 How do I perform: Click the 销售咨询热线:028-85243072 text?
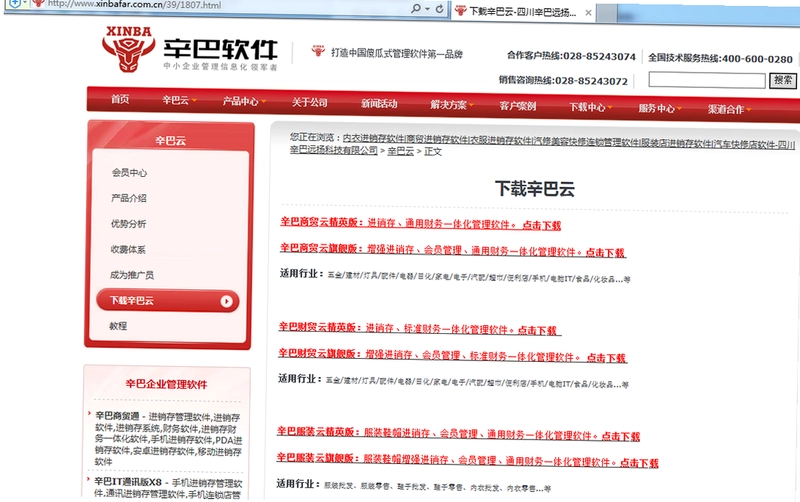click(563, 81)
